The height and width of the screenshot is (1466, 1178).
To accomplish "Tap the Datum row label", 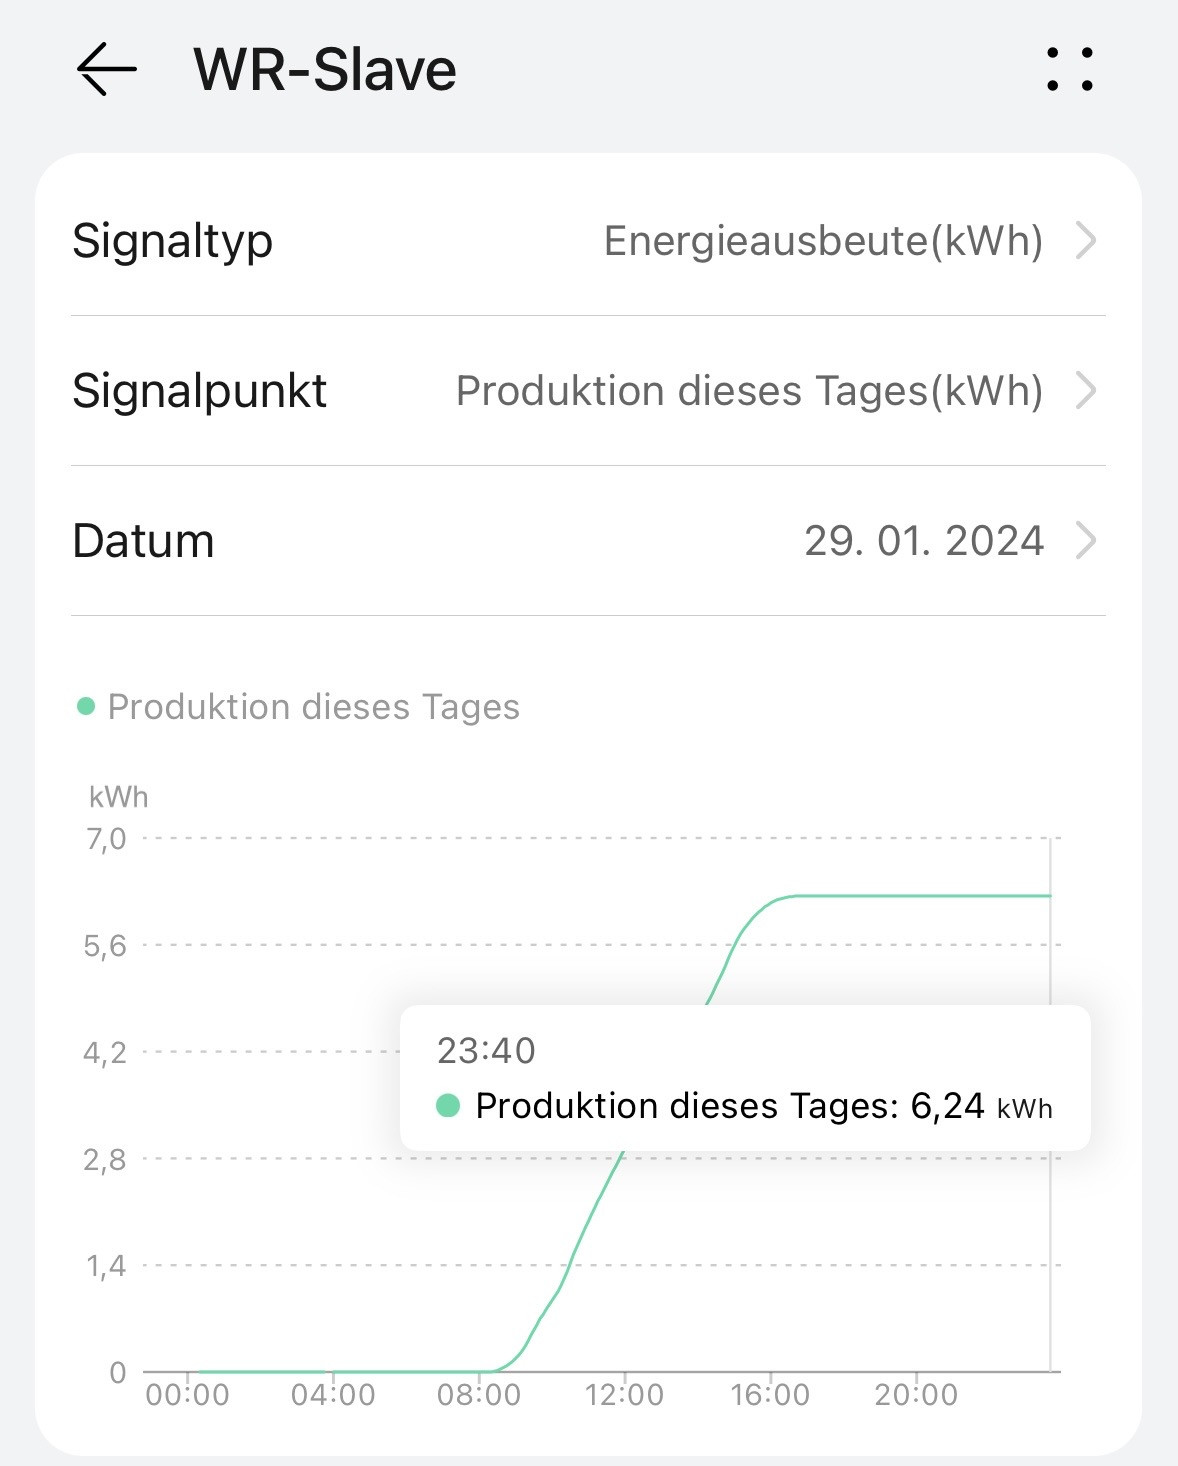I will 143,541.
